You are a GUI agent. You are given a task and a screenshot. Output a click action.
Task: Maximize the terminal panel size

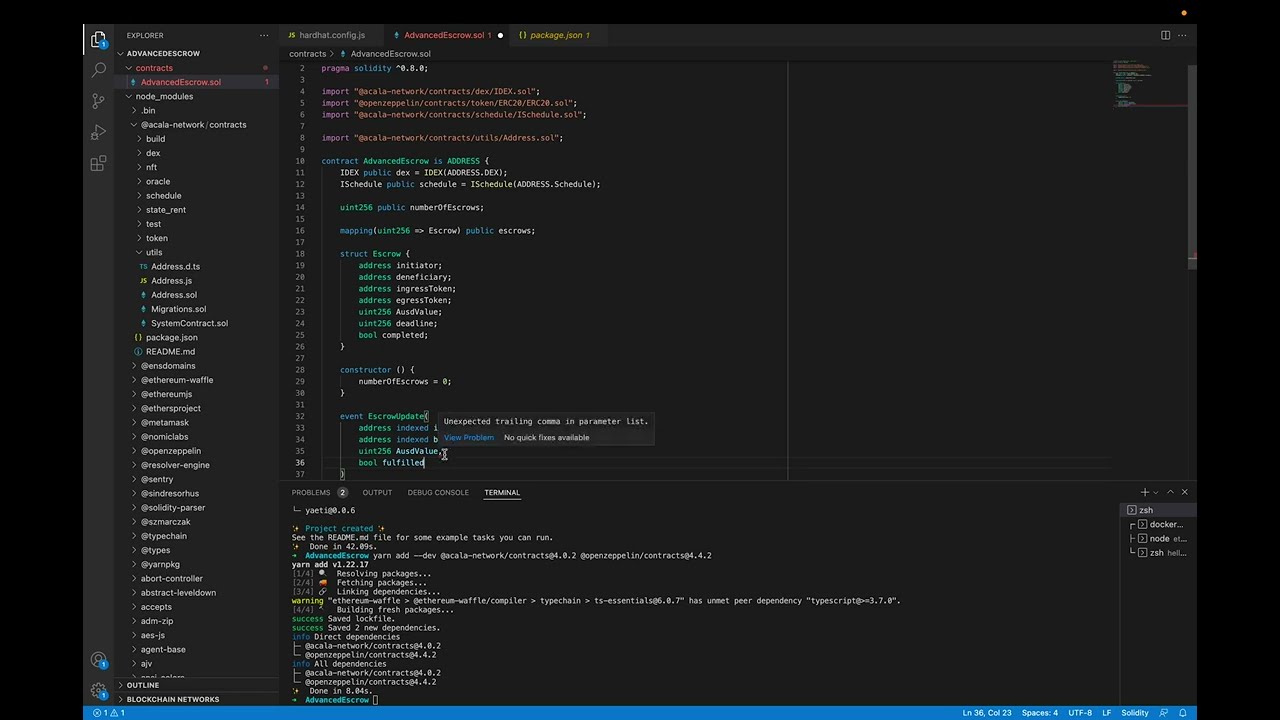(1170, 492)
